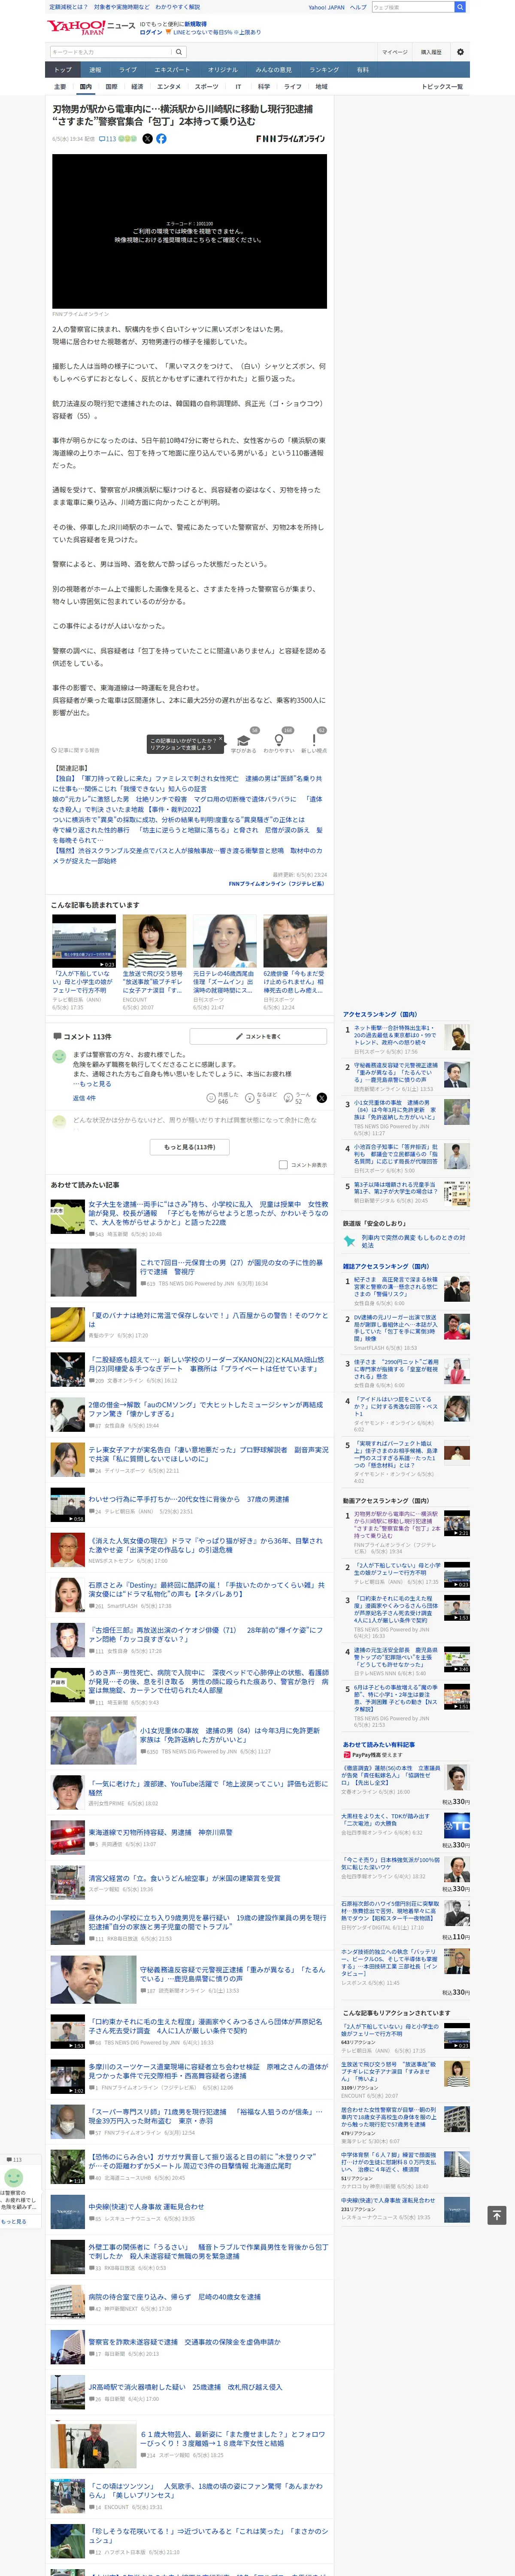Image resolution: width=515 pixels, height=2576 pixels.
Task: Click the 購入履歴 link
Action: [431, 52]
